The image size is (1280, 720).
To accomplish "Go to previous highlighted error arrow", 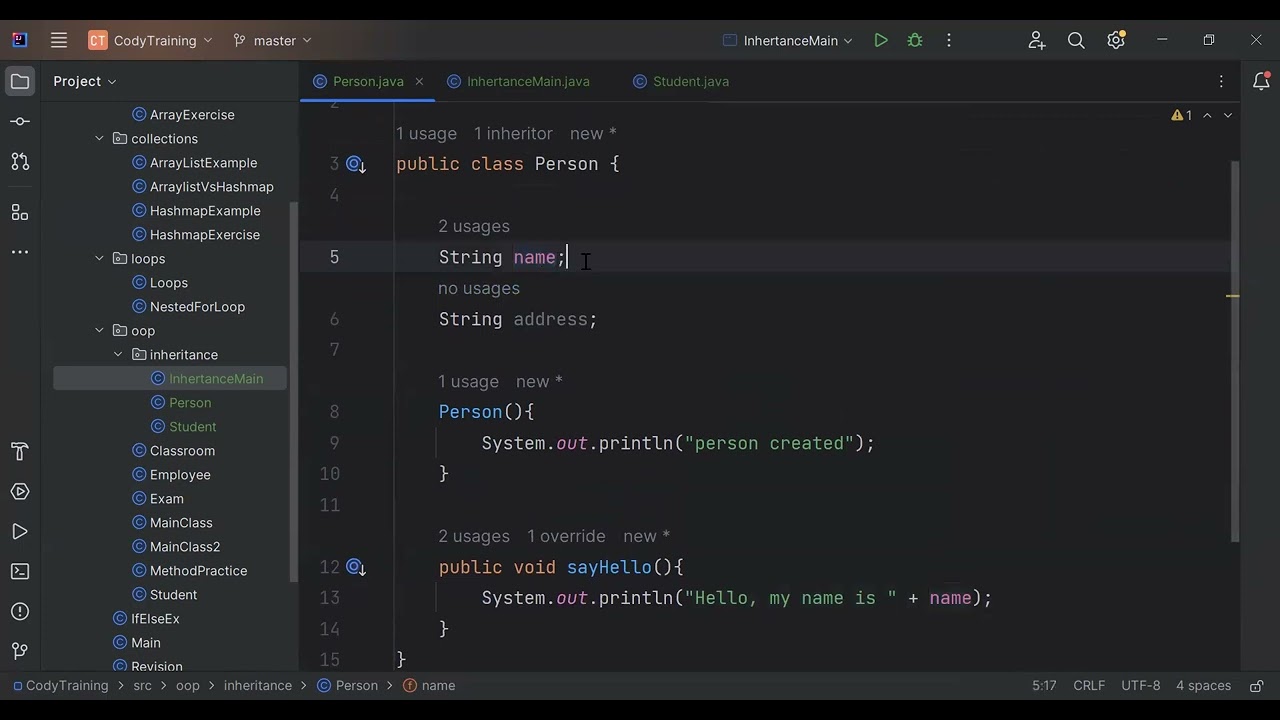I will 1207,116.
